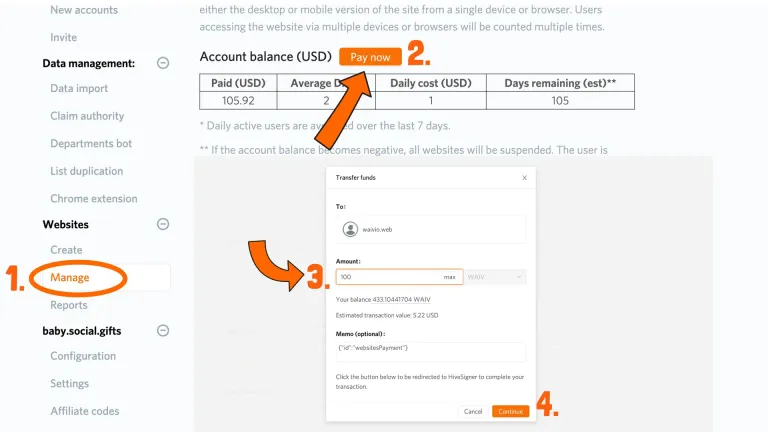Screen dimensions: 768x432
Task: Collapse the baby.social.gifts section
Action: tap(163, 331)
